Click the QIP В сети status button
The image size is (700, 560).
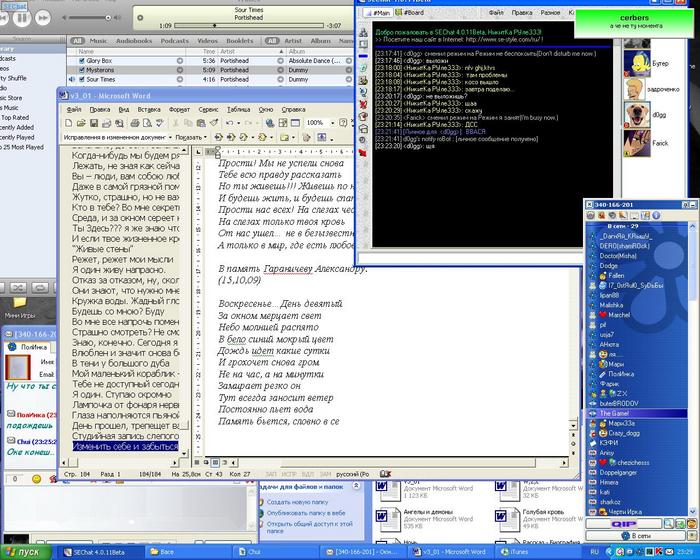[x=636, y=536]
